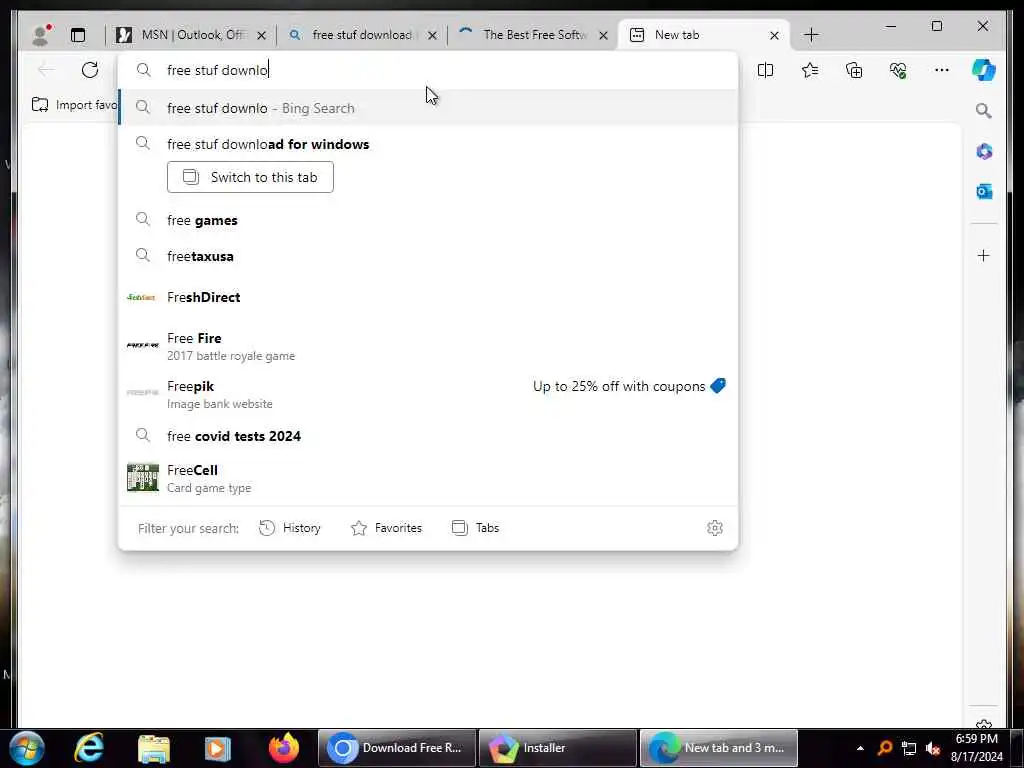Select the freetaxusa suggestion
The width and height of the screenshot is (1024, 768).
(428, 256)
